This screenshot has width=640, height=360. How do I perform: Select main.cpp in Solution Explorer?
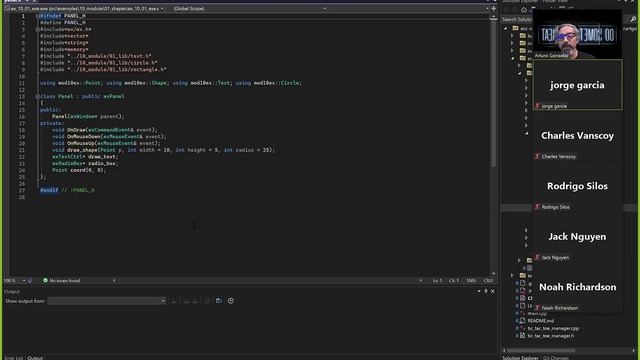537,313
